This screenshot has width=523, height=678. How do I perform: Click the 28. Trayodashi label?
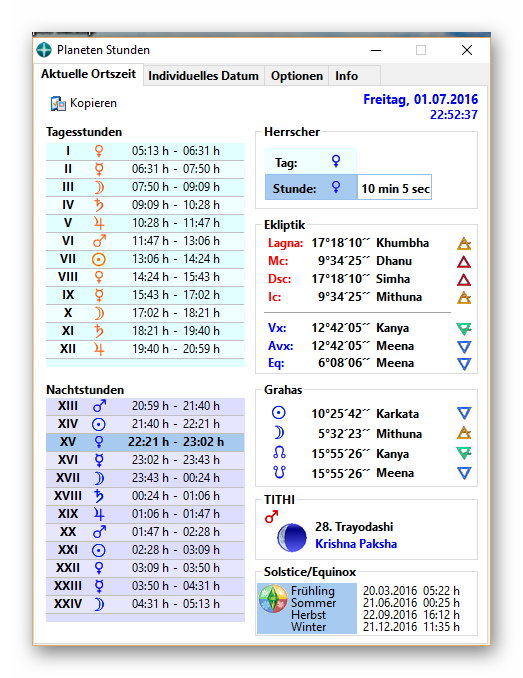click(354, 527)
